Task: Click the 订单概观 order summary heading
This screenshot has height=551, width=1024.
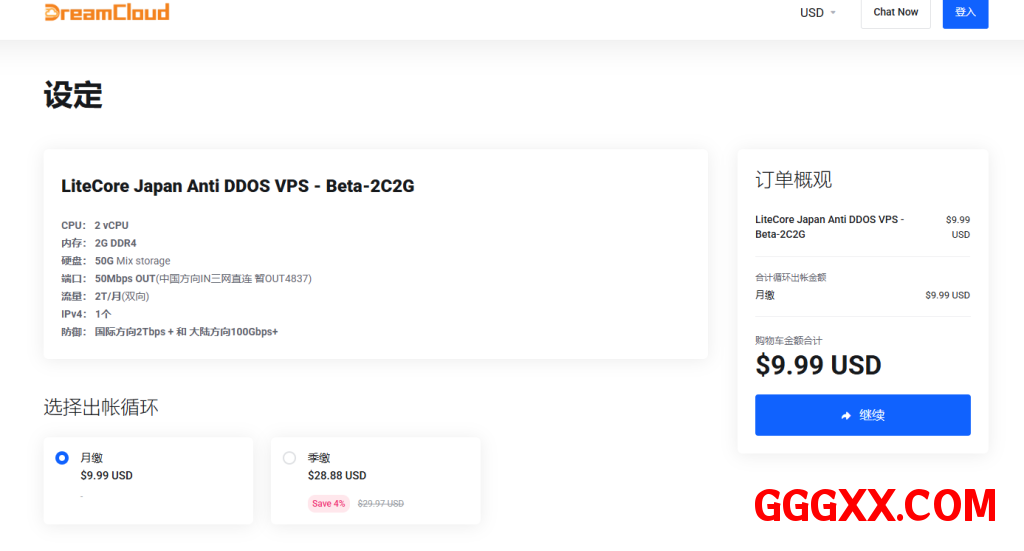Action: 793,180
